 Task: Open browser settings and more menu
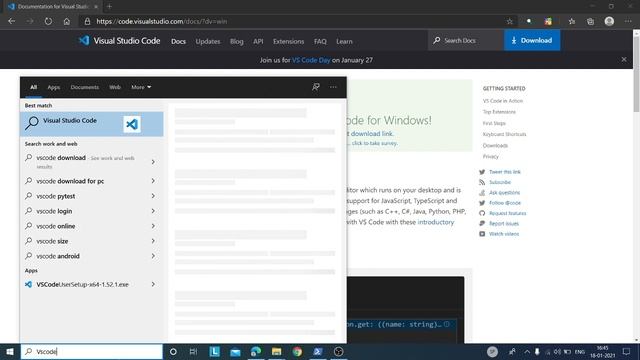coord(628,21)
